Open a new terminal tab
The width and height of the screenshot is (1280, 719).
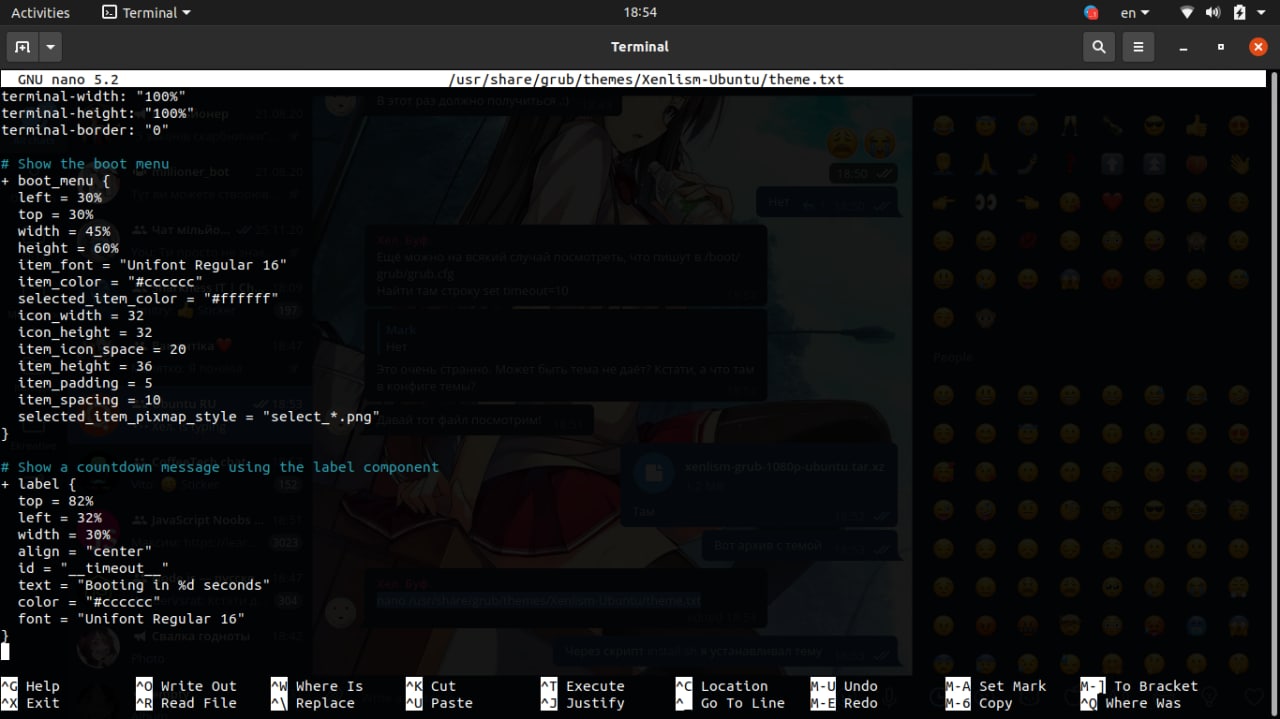(23, 47)
